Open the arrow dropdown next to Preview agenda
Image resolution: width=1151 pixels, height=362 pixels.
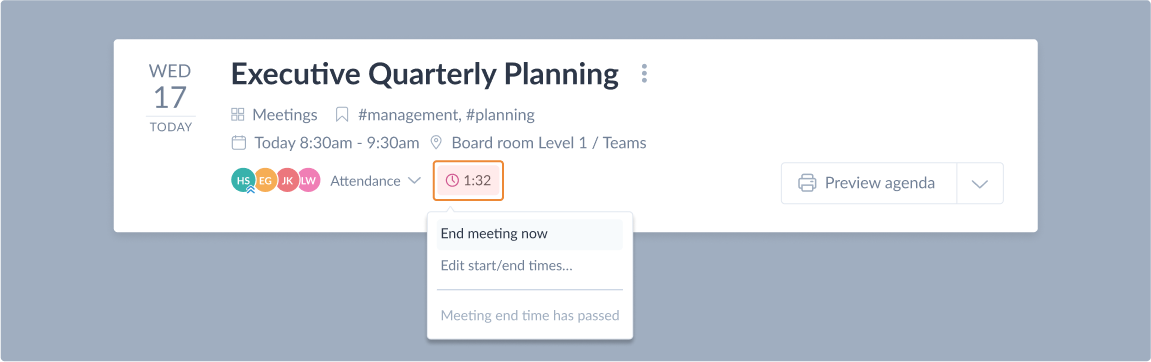[980, 183]
